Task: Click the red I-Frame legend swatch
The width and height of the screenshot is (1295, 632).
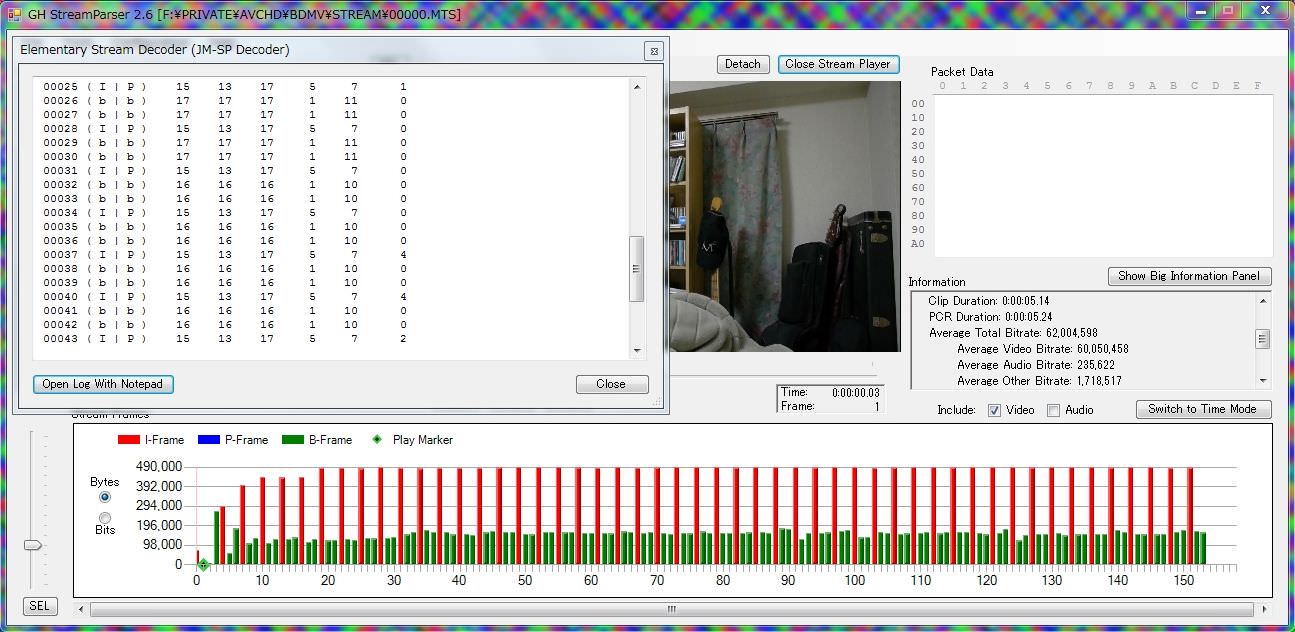Action: click(129, 440)
